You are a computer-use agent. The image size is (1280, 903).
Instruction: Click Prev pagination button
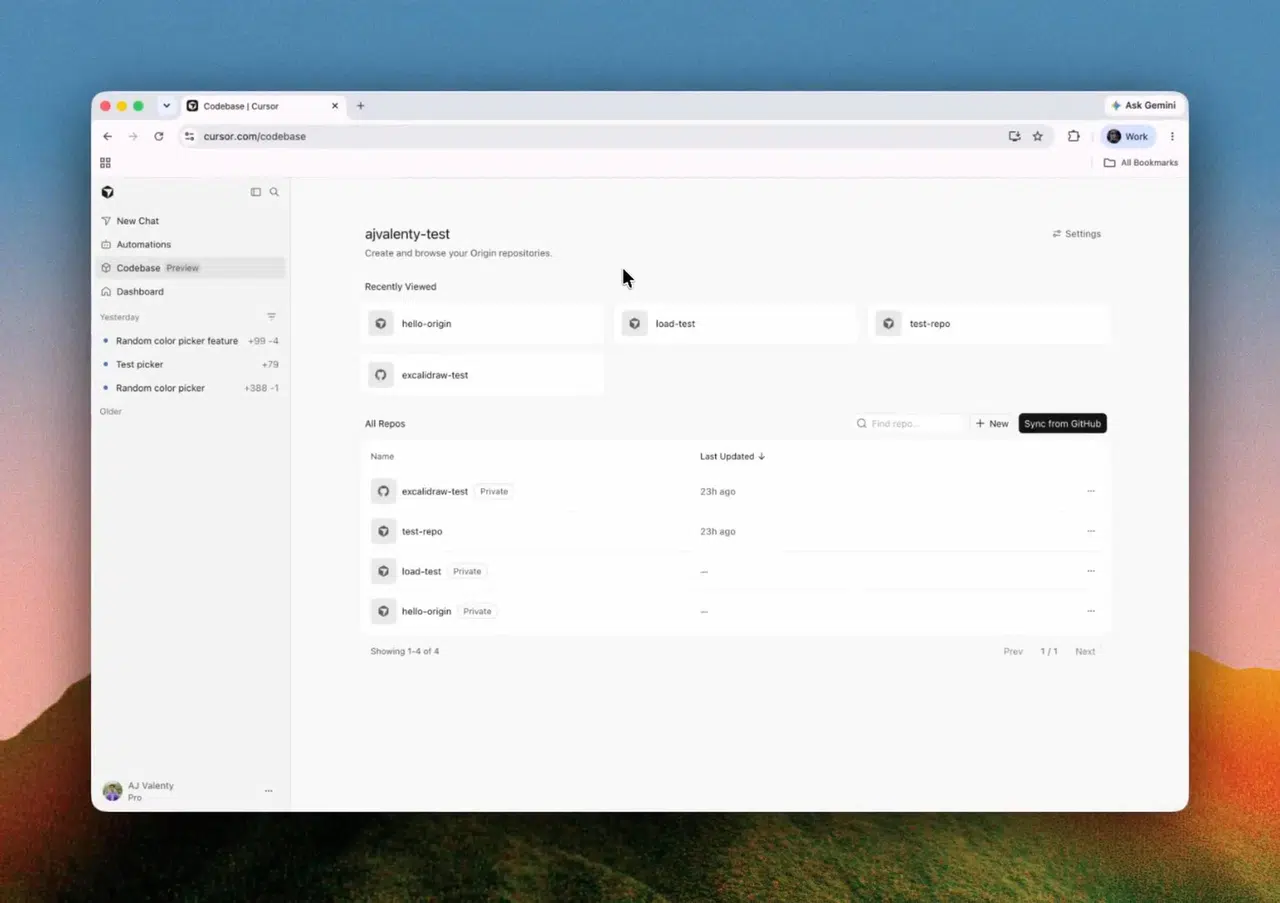pyautogui.click(x=1013, y=652)
